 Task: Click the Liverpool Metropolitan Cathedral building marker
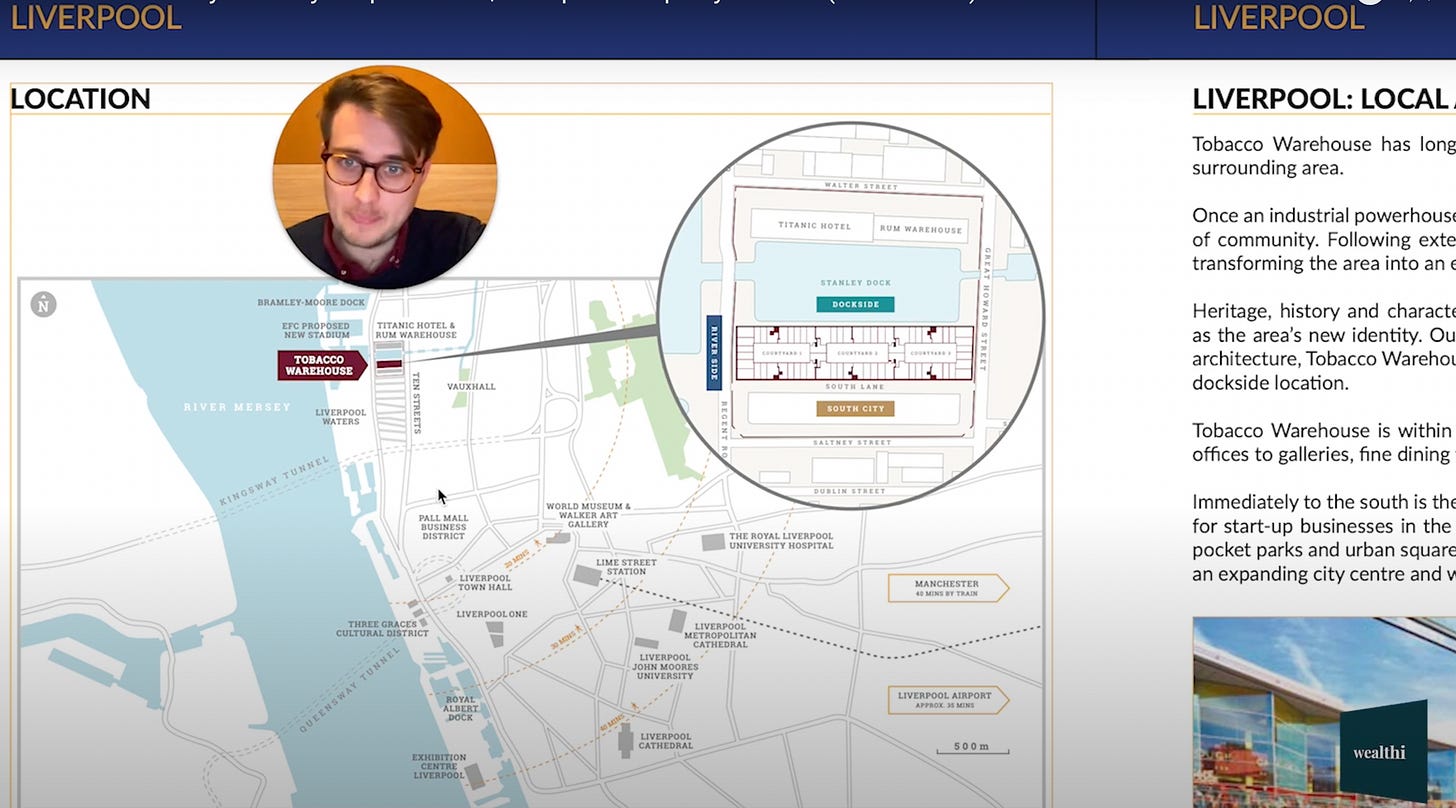[678, 620]
